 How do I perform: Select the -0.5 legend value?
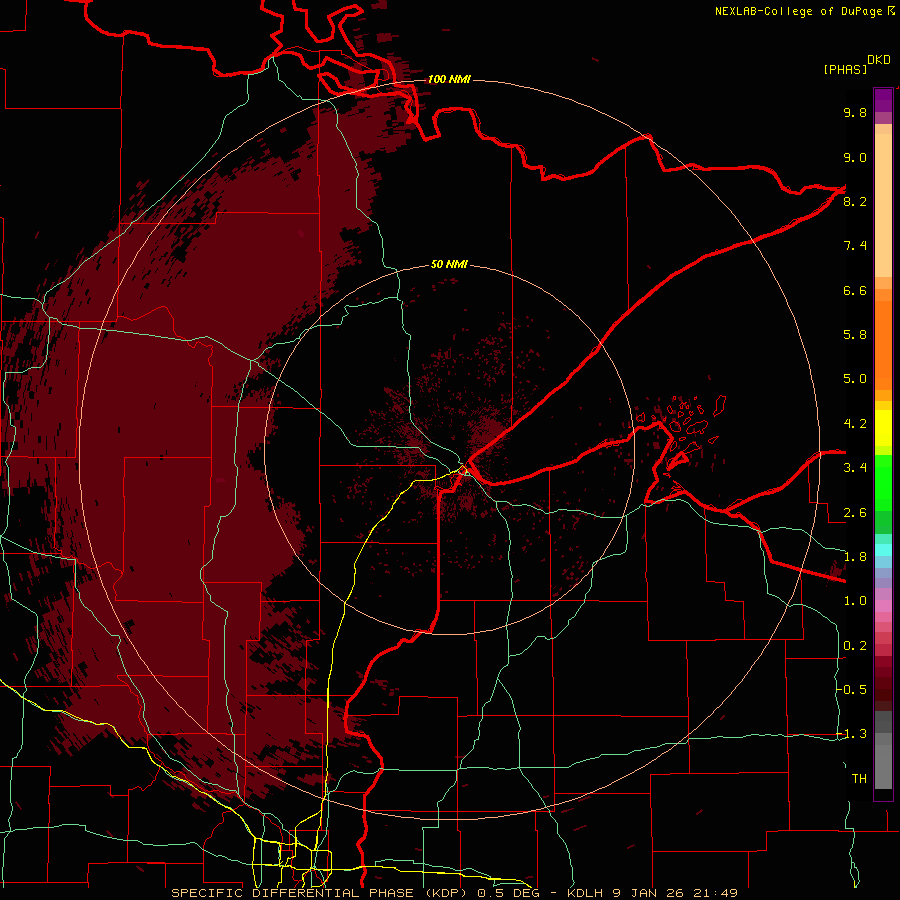[x=851, y=690]
